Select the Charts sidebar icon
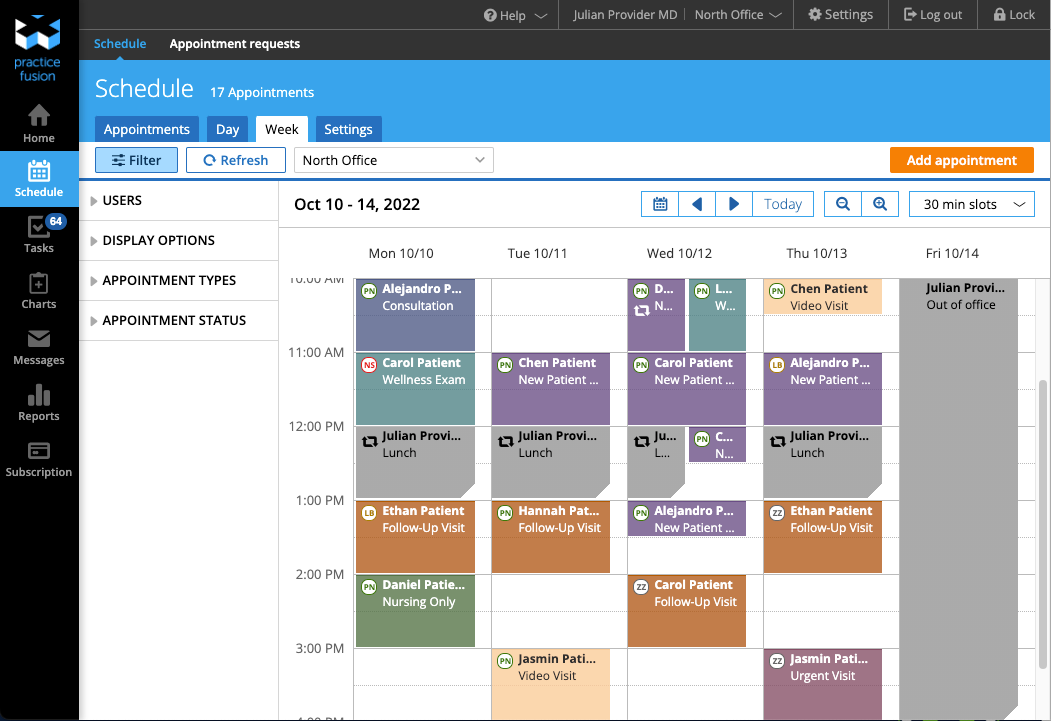This screenshot has height=721, width=1051. click(38, 291)
